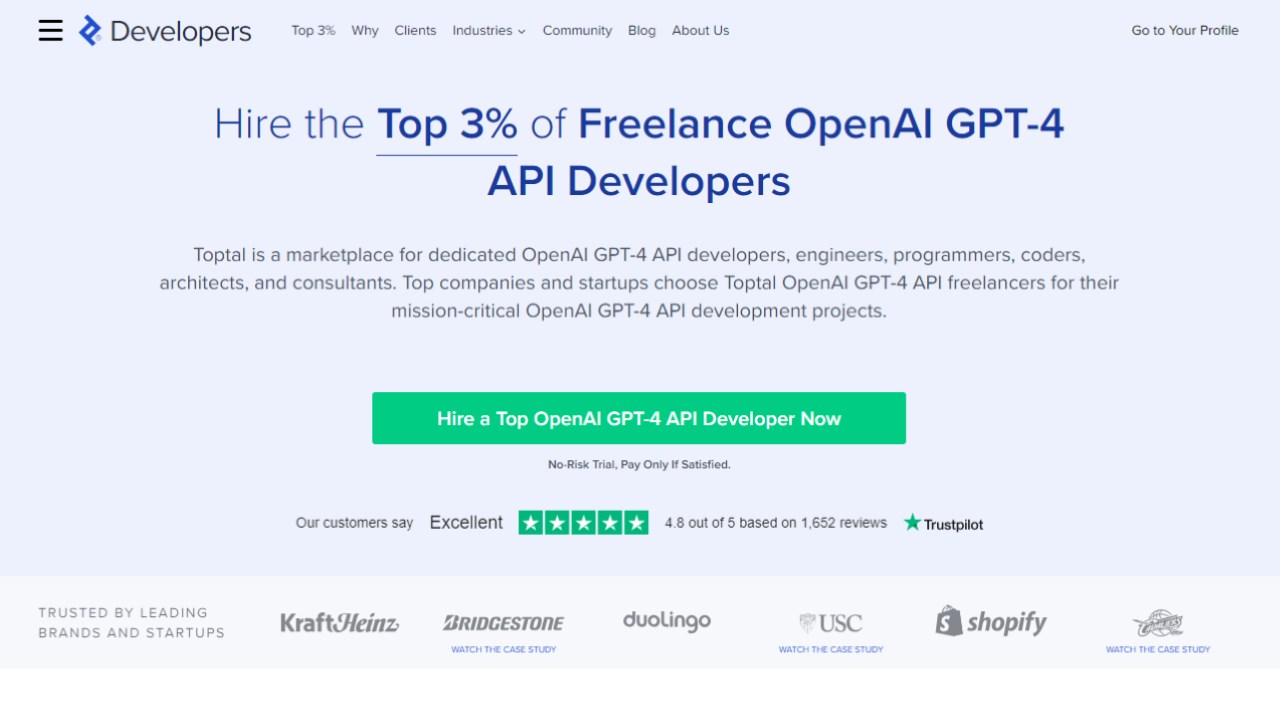1280x720 pixels.
Task: Click the Trustpilot five-star rating
Action: (x=583, y=523)
